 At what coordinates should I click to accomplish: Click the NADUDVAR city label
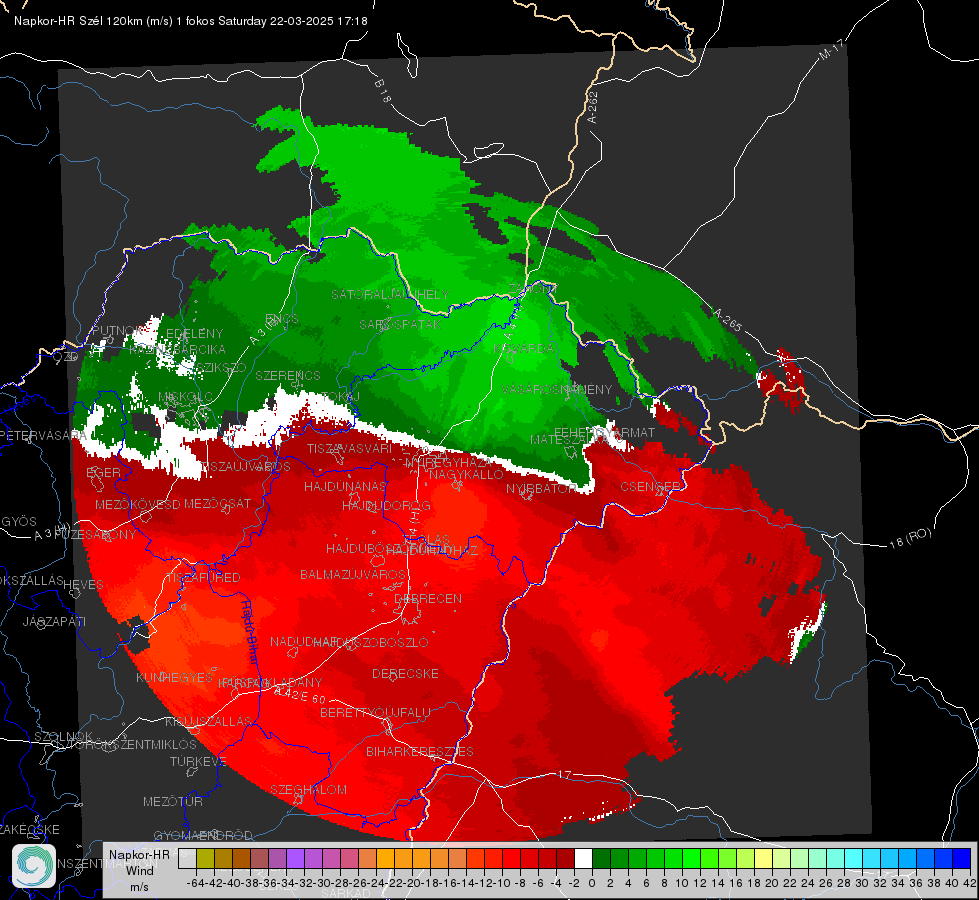pyautogui.click(x=303, y=641)
